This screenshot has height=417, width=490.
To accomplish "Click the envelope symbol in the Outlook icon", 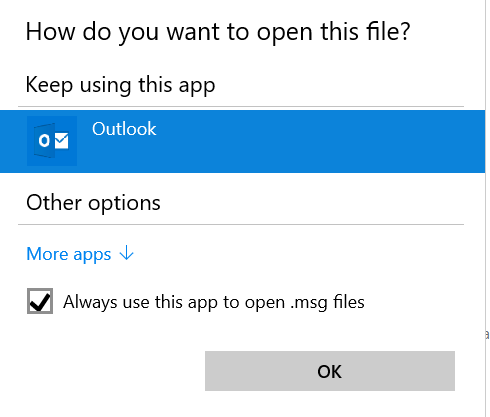I will (x=61, y=141).
